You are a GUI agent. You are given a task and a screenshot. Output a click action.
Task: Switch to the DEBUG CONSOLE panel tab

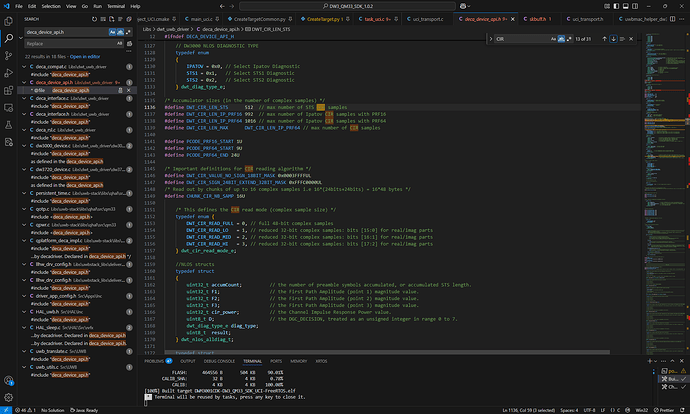pyautogui.click(x=219, y=361)
